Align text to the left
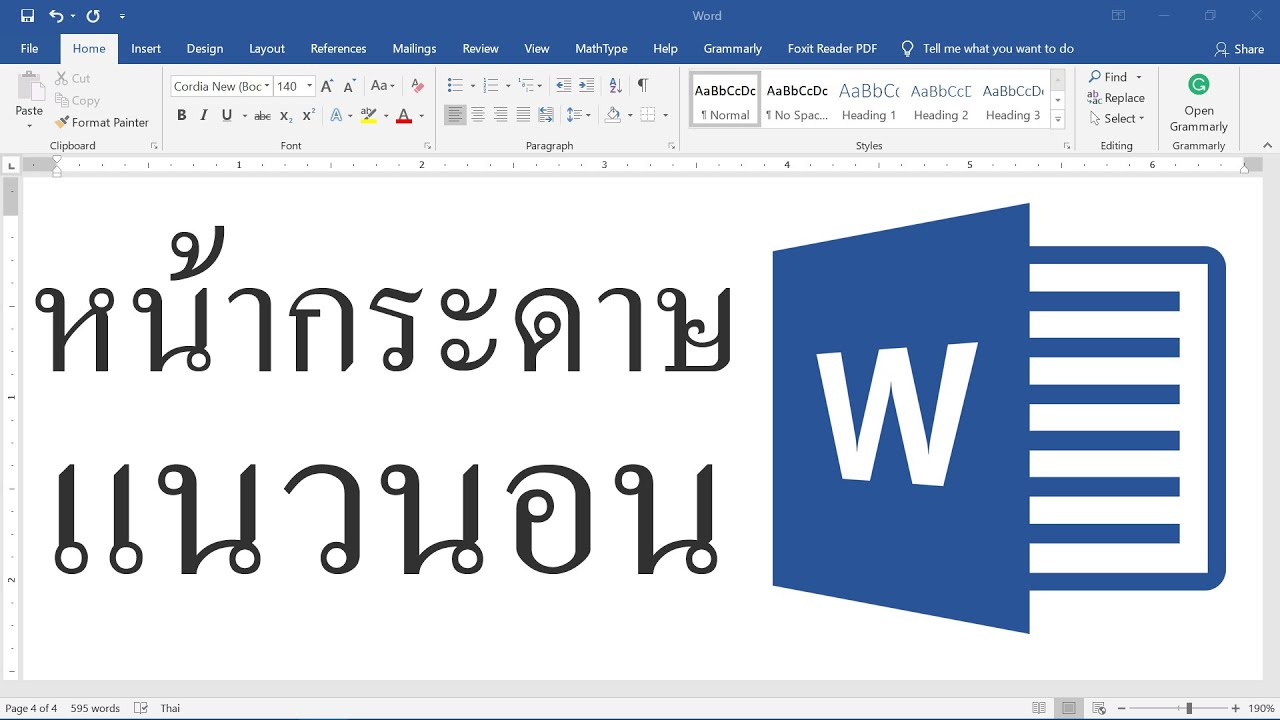This screenshot has width=1280, height=720. coord(455,116)
